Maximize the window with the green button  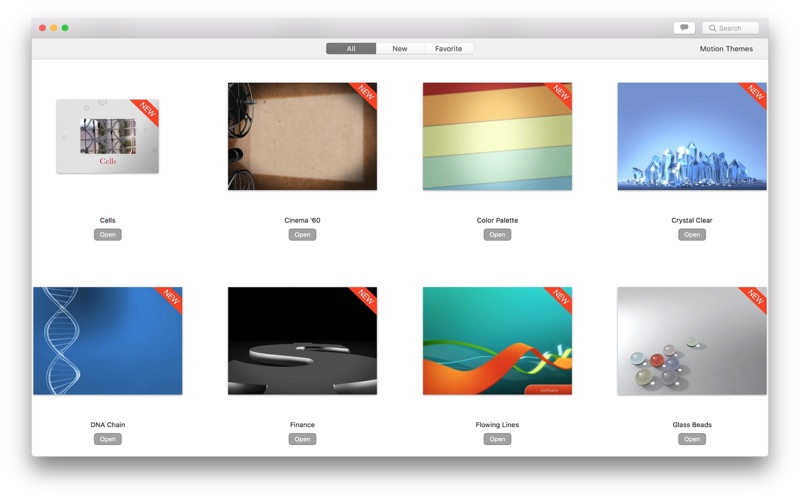point(65,28)
